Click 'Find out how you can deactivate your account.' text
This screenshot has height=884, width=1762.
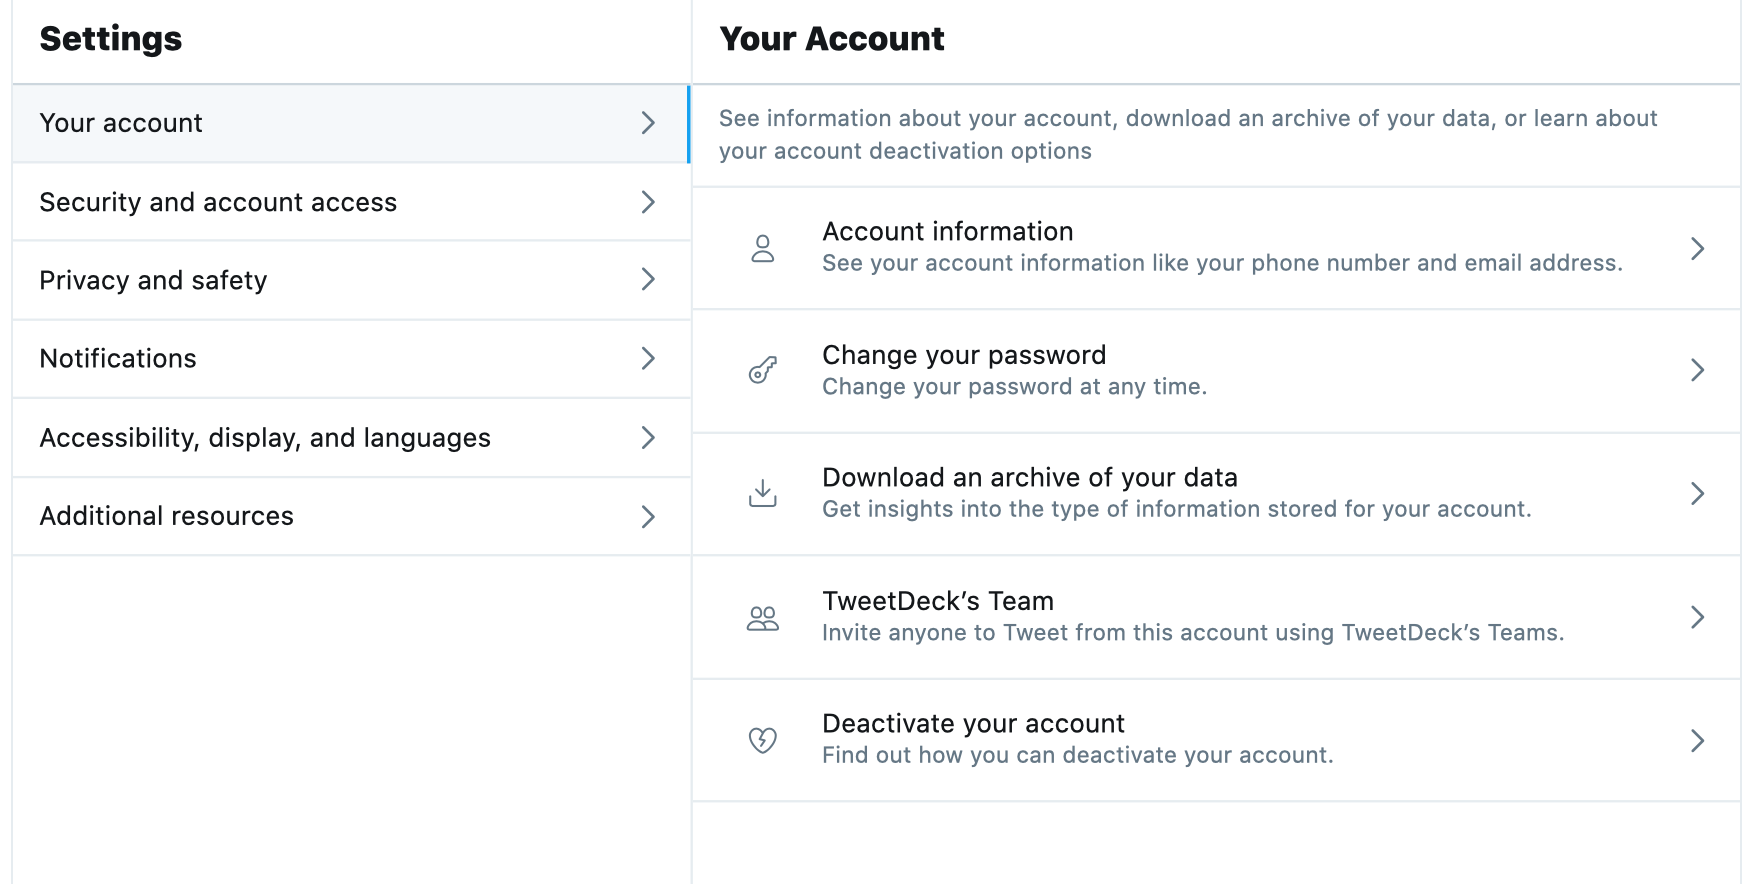1078,755
